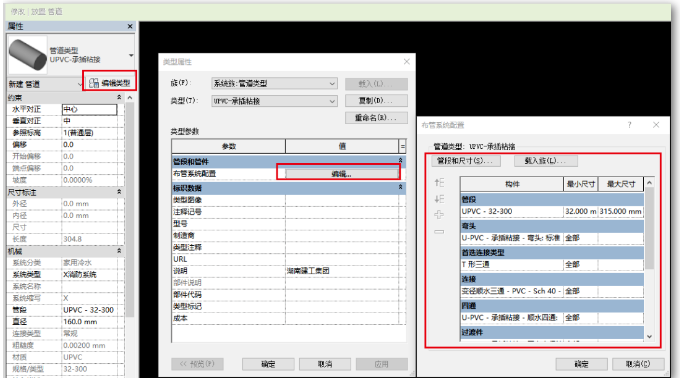Click the max size 315.000 mm cell

point(621,211)
